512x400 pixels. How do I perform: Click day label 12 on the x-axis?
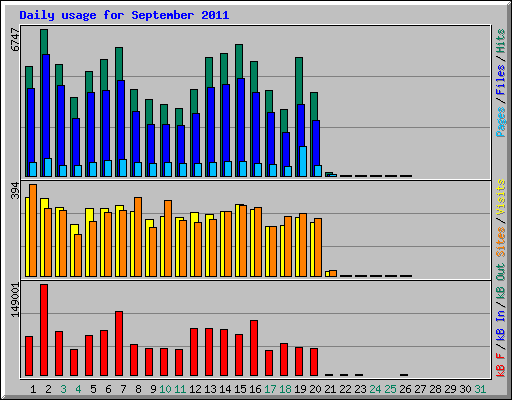tap(195, 389)
